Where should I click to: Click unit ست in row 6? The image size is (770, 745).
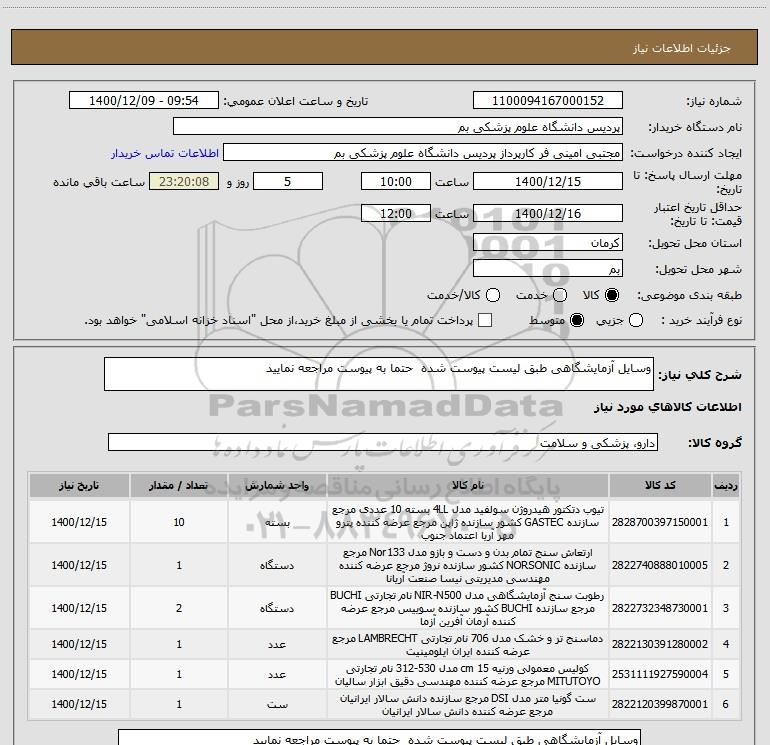[277, 704]
